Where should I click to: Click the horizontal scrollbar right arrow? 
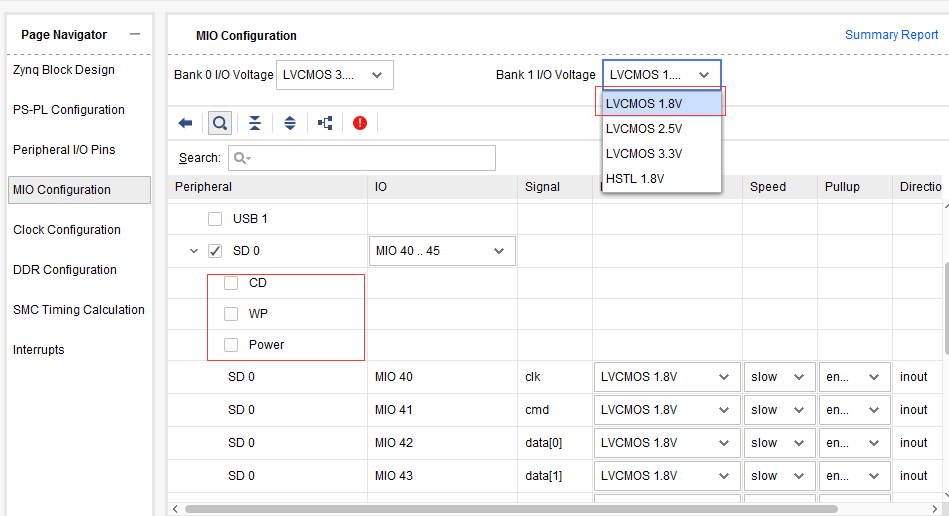[936, 509]
